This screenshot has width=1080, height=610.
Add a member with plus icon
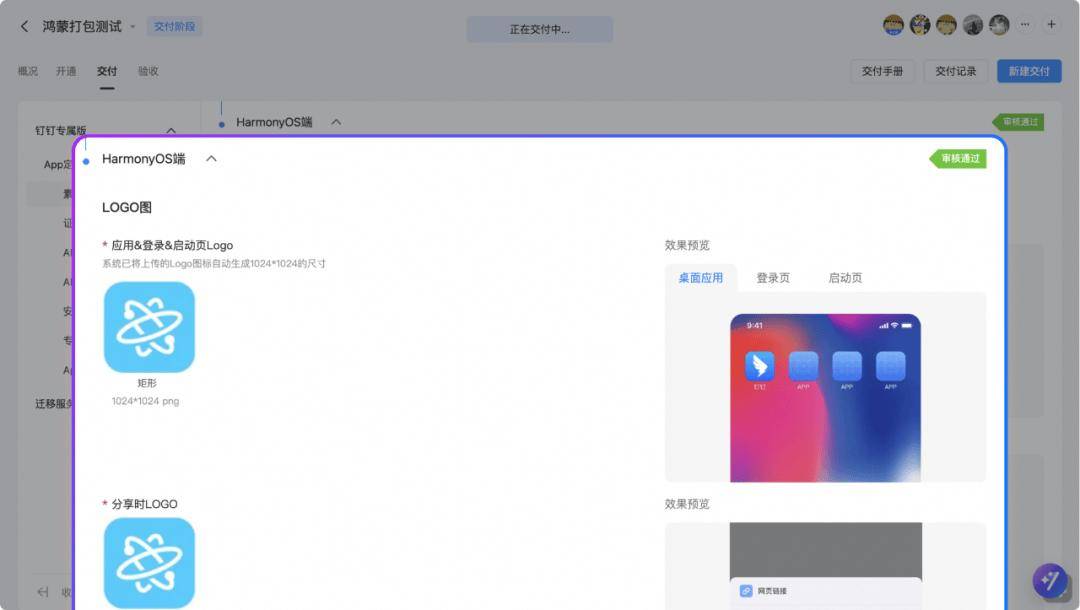coord(1051,25)
